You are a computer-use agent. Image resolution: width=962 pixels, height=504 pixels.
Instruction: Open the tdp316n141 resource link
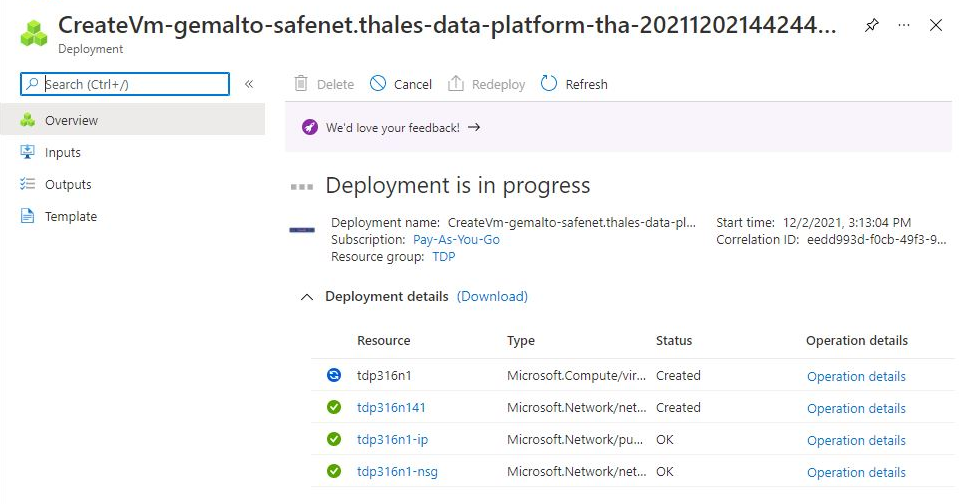pos(391,408)
